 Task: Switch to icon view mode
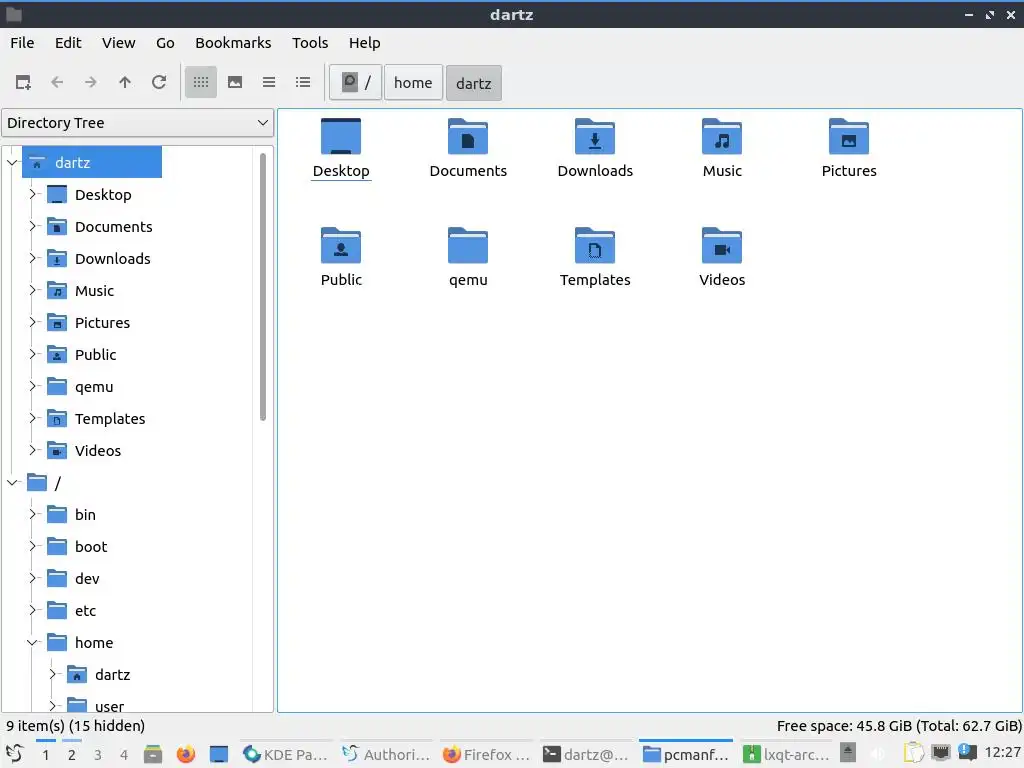[x=200, y=82]
